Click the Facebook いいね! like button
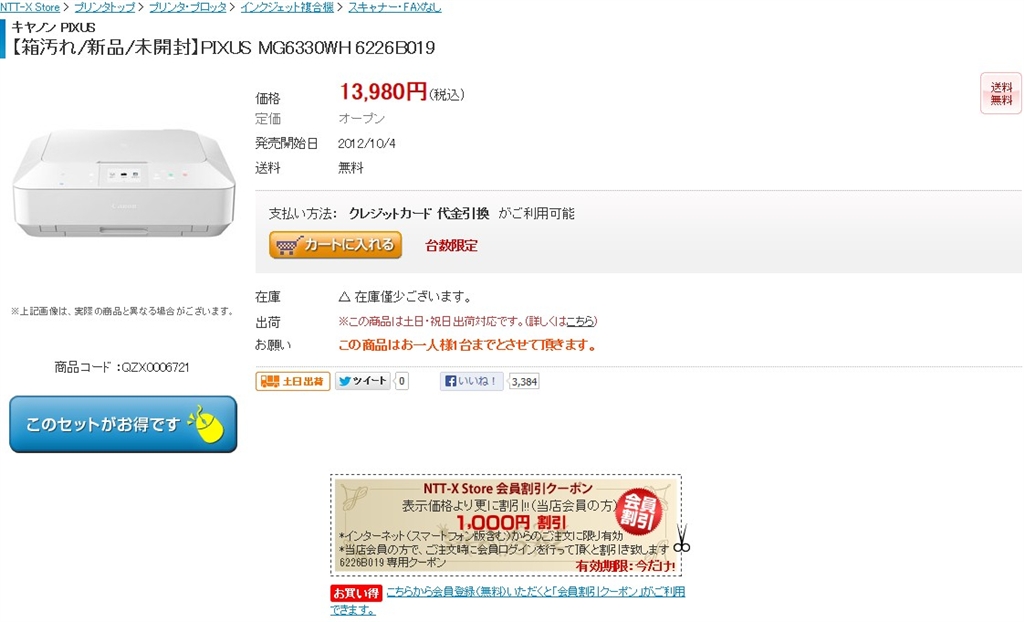The width and height of the screenshot is (1024, 622). [x=472, y=381]
